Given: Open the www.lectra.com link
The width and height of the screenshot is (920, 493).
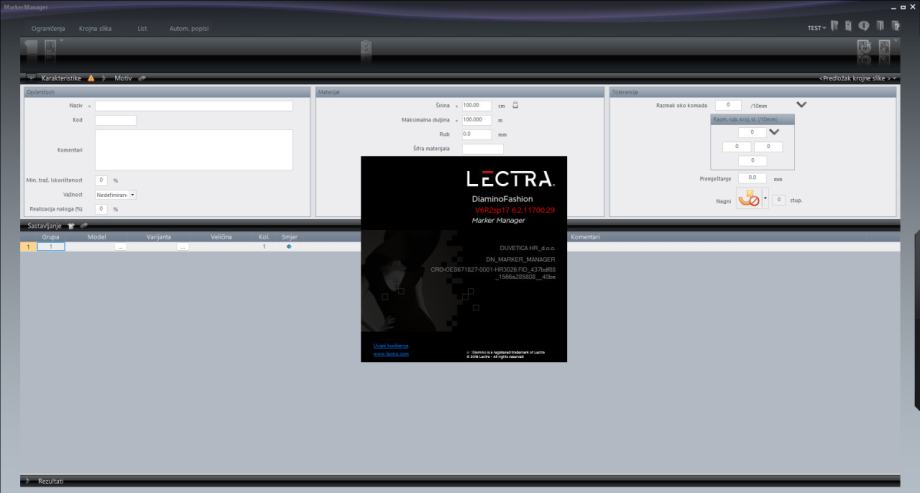Looking at the screenshot, I should pyautogui.click(x=391, y=354).
